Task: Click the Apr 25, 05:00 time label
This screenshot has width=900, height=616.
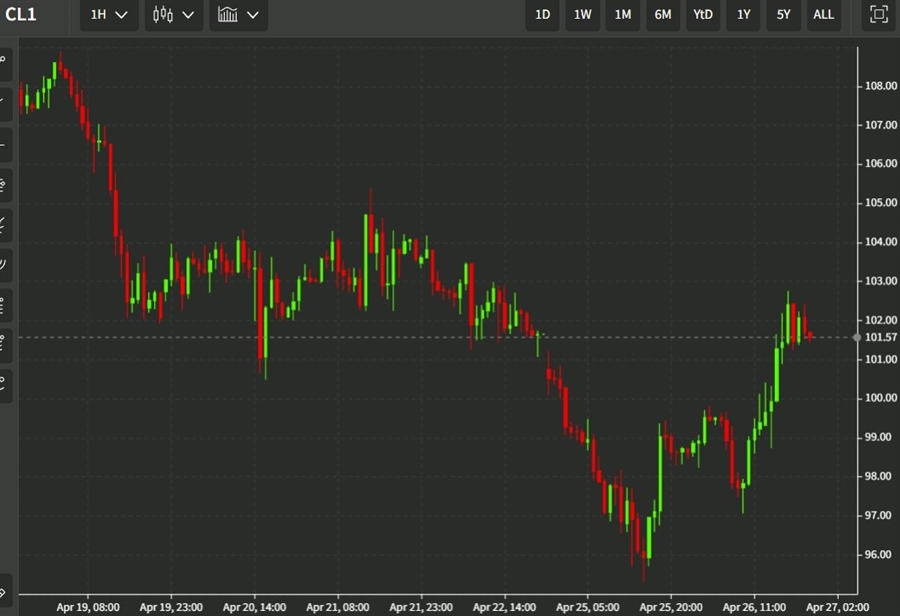Action: [588, 607]
